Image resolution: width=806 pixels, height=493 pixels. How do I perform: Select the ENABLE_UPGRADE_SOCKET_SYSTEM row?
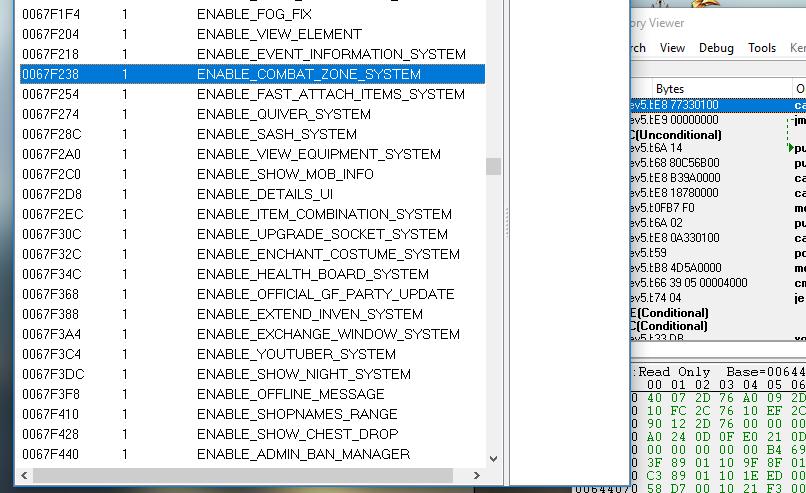point(252,234)
